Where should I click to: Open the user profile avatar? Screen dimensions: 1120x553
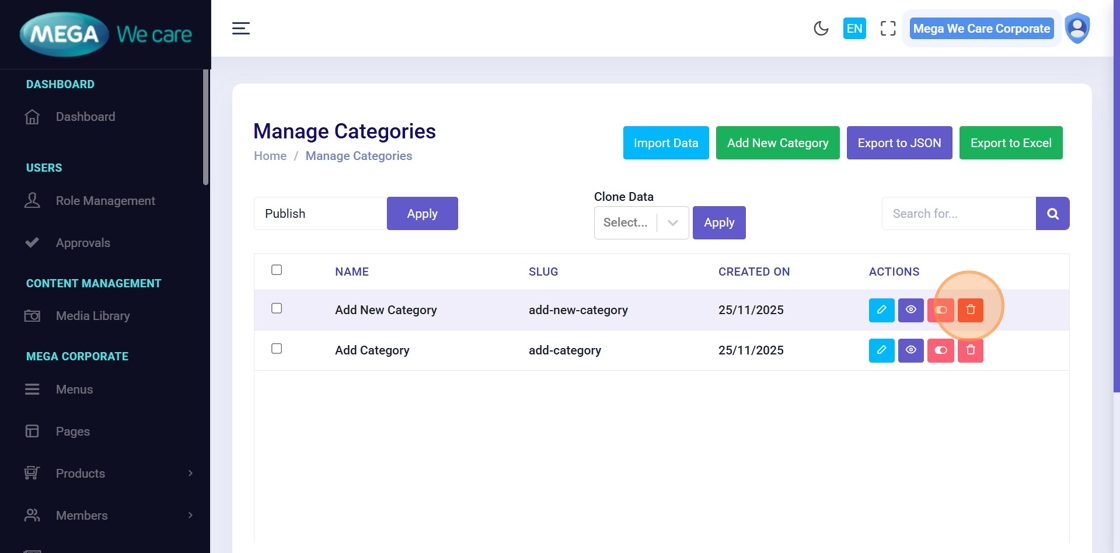(x=1077, y=28)
